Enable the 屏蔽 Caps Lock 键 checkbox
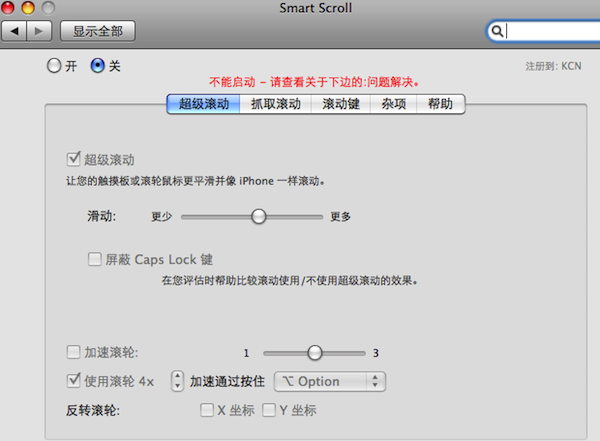 (x=95, y=259)
